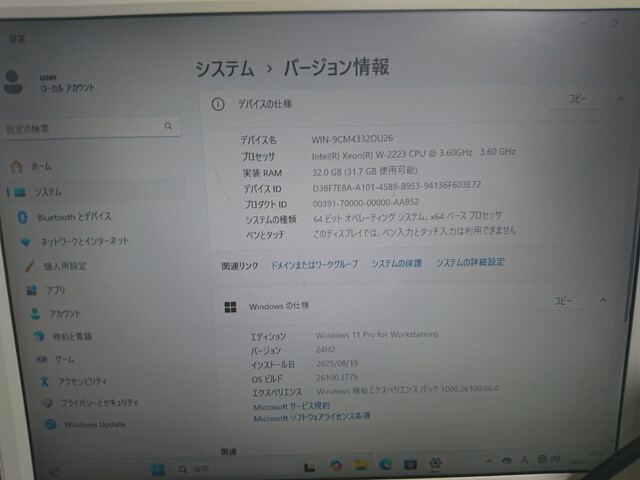Click the network Wi-Fi icon in sidebar

[26, 242]
